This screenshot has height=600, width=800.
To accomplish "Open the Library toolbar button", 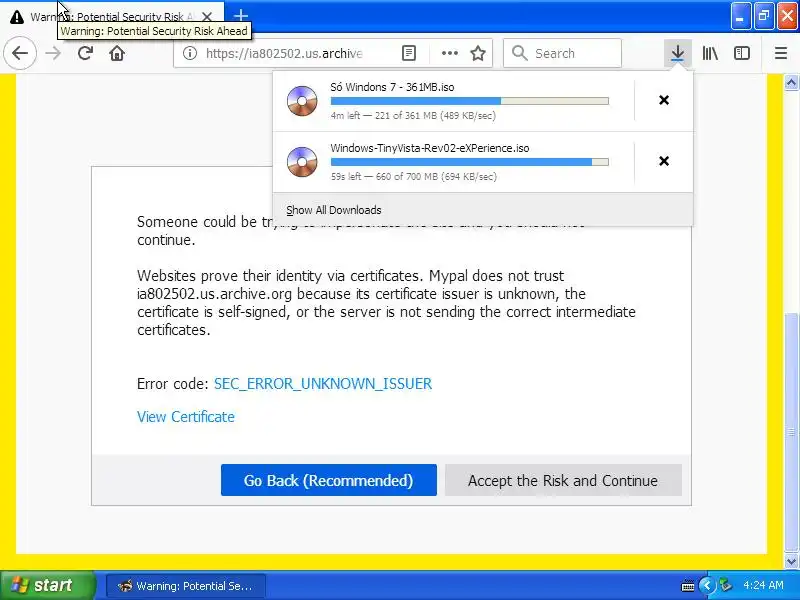I will coord(710,53).
